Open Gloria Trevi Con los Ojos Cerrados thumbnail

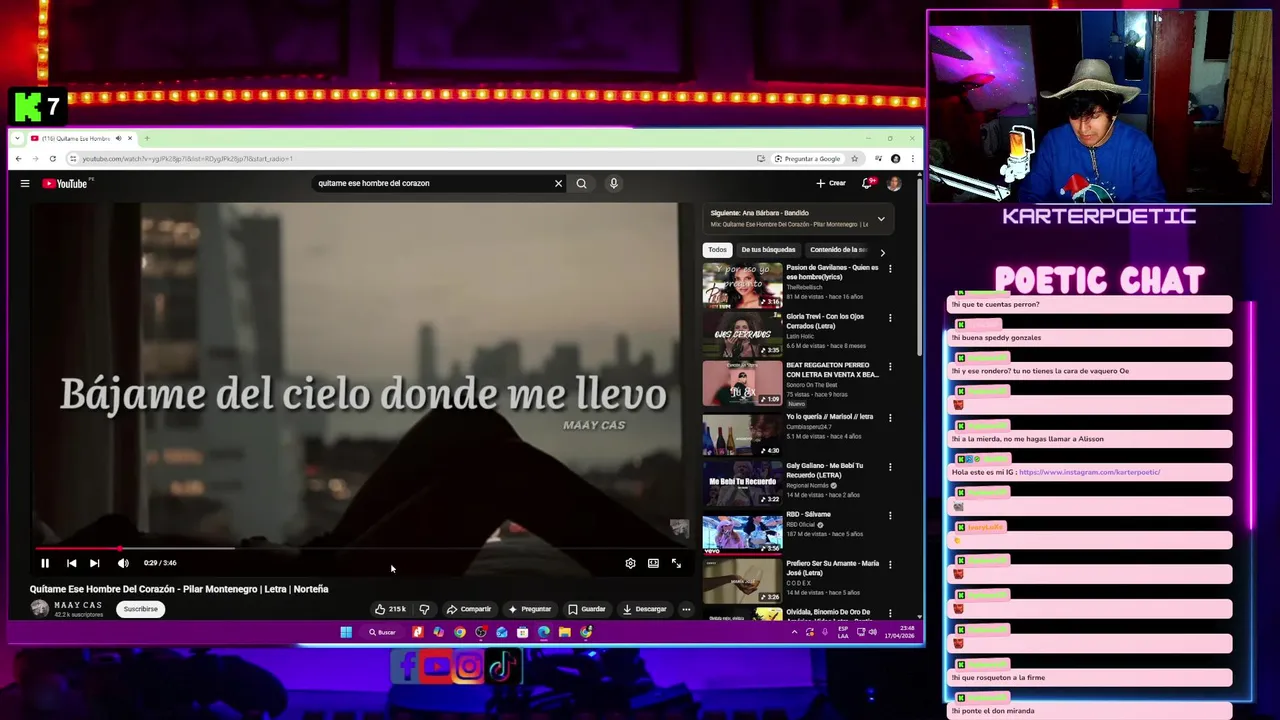[x=742, y=334]
